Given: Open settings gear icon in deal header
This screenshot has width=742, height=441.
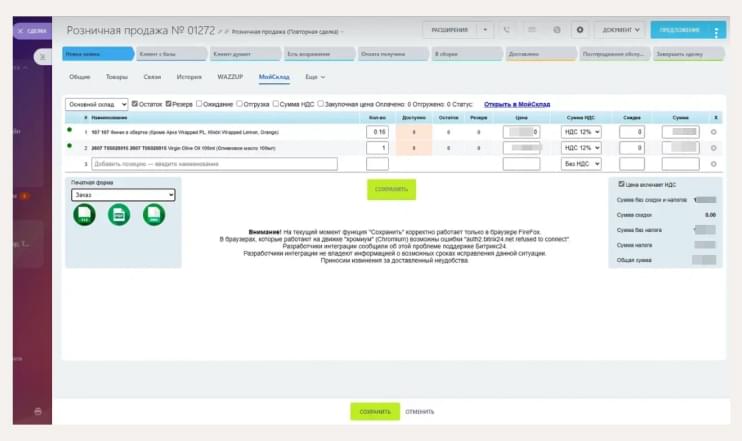Looking at the screenshot, I should tap(580, 30).
